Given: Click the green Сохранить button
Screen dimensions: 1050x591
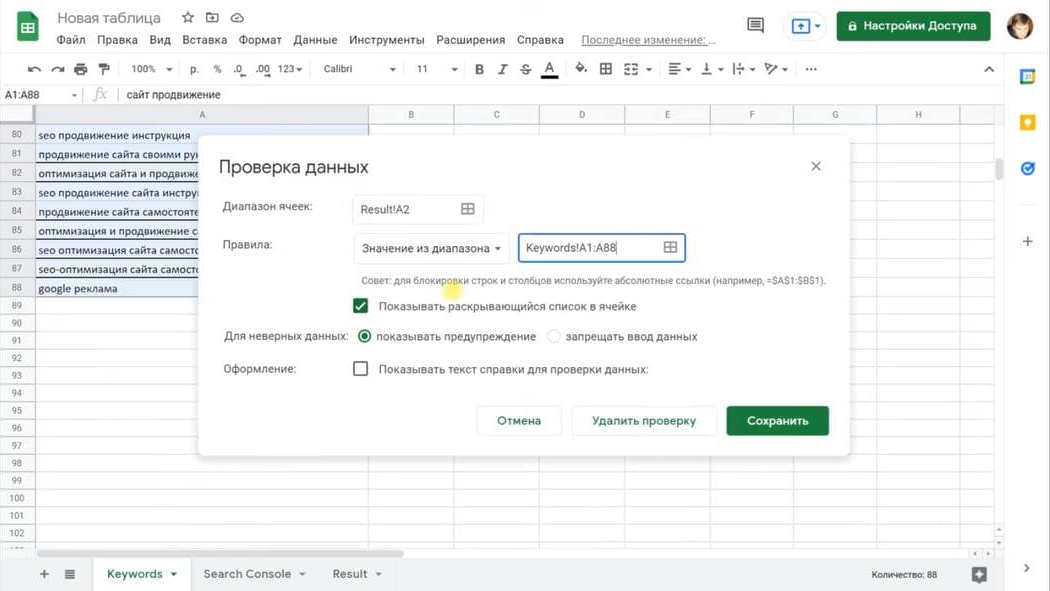Looking at the screenshot, I should pyautogui.click(x=777, y=421).
